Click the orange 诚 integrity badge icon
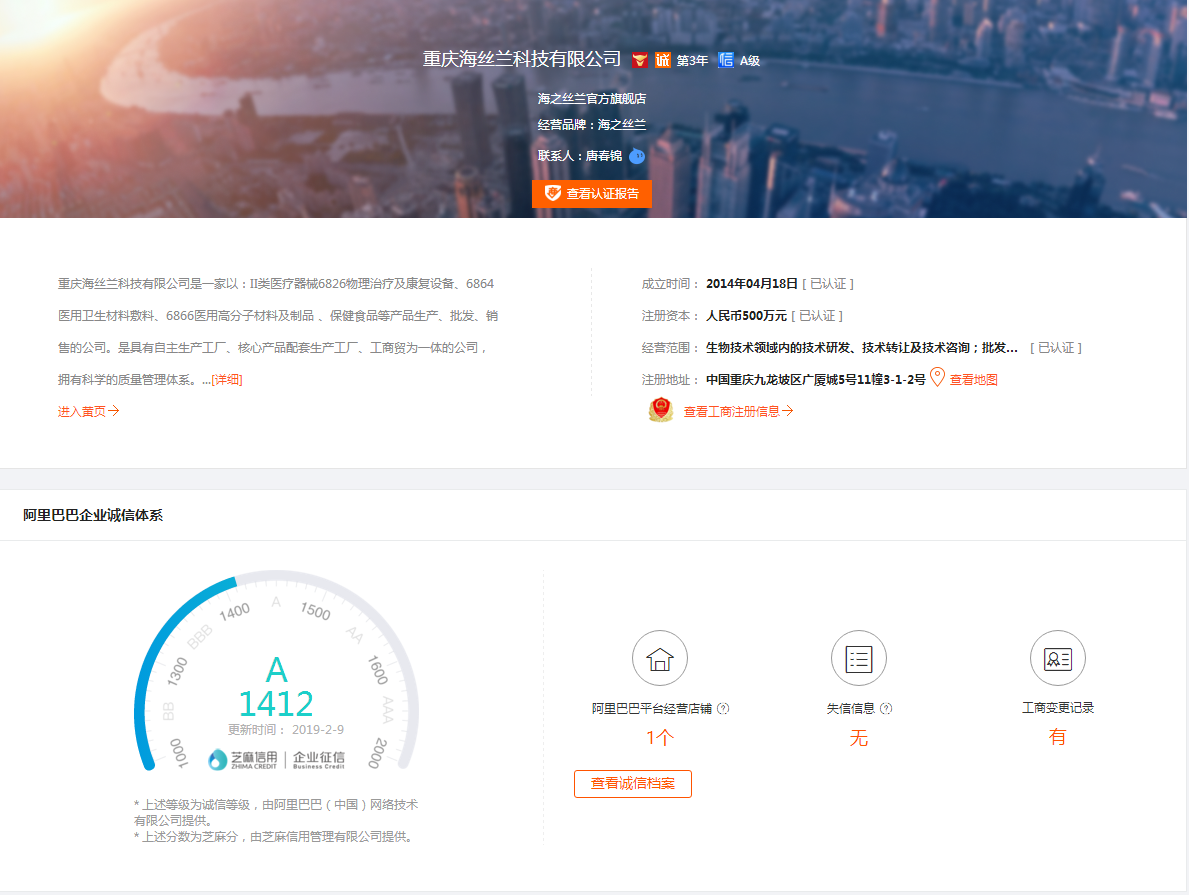1189x895 pixels. 663,60
